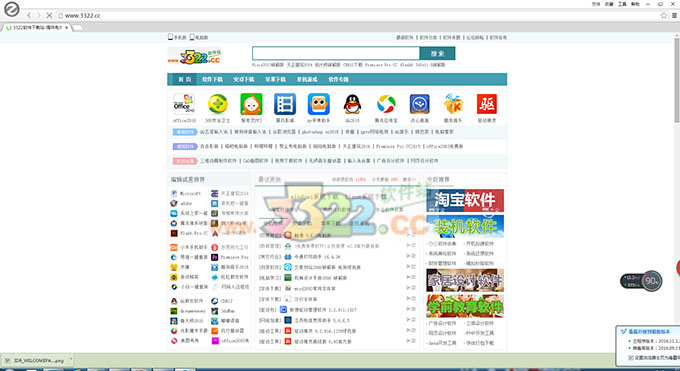
Task: Click the 搜索 search button
Action: coord(438,53)
